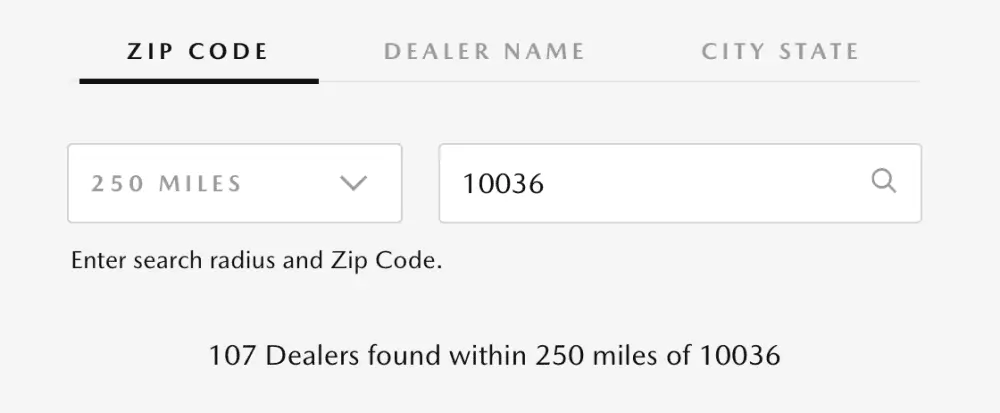Open the 250 MILES radius dropdown

tap(235, 183)
